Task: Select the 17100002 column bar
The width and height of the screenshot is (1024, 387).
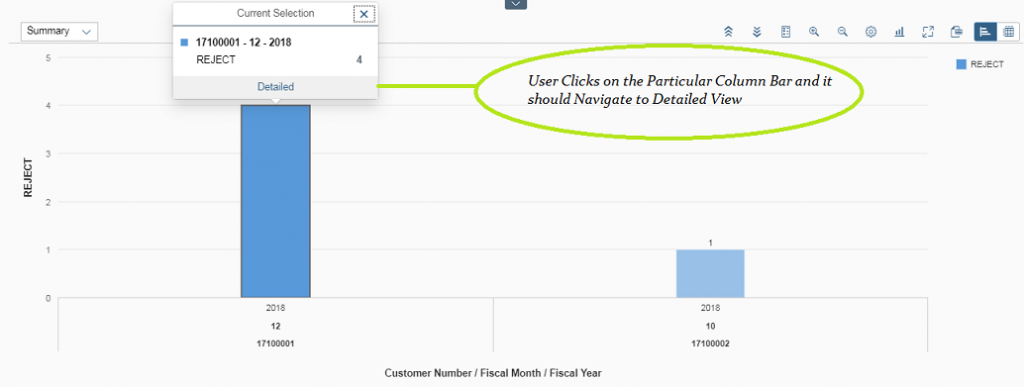Action: (710, 273)
